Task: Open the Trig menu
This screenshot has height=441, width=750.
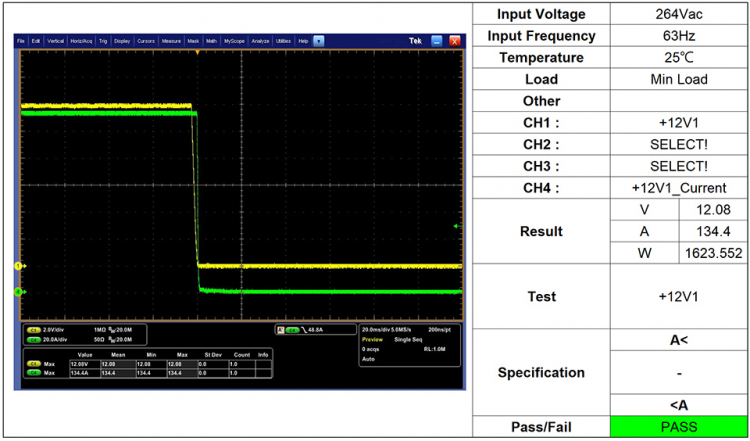Action: [x=101, y=41]
